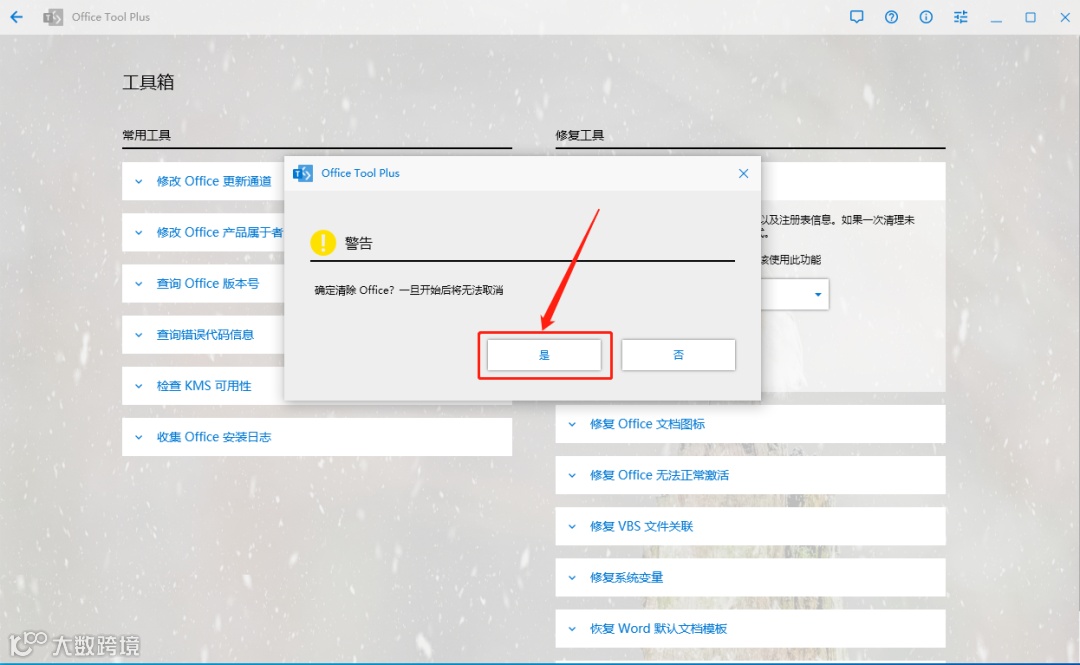The width and height of the screenshot is (1080, 665).
Task: Cancel with the 否 button
Action: point(678,355)
